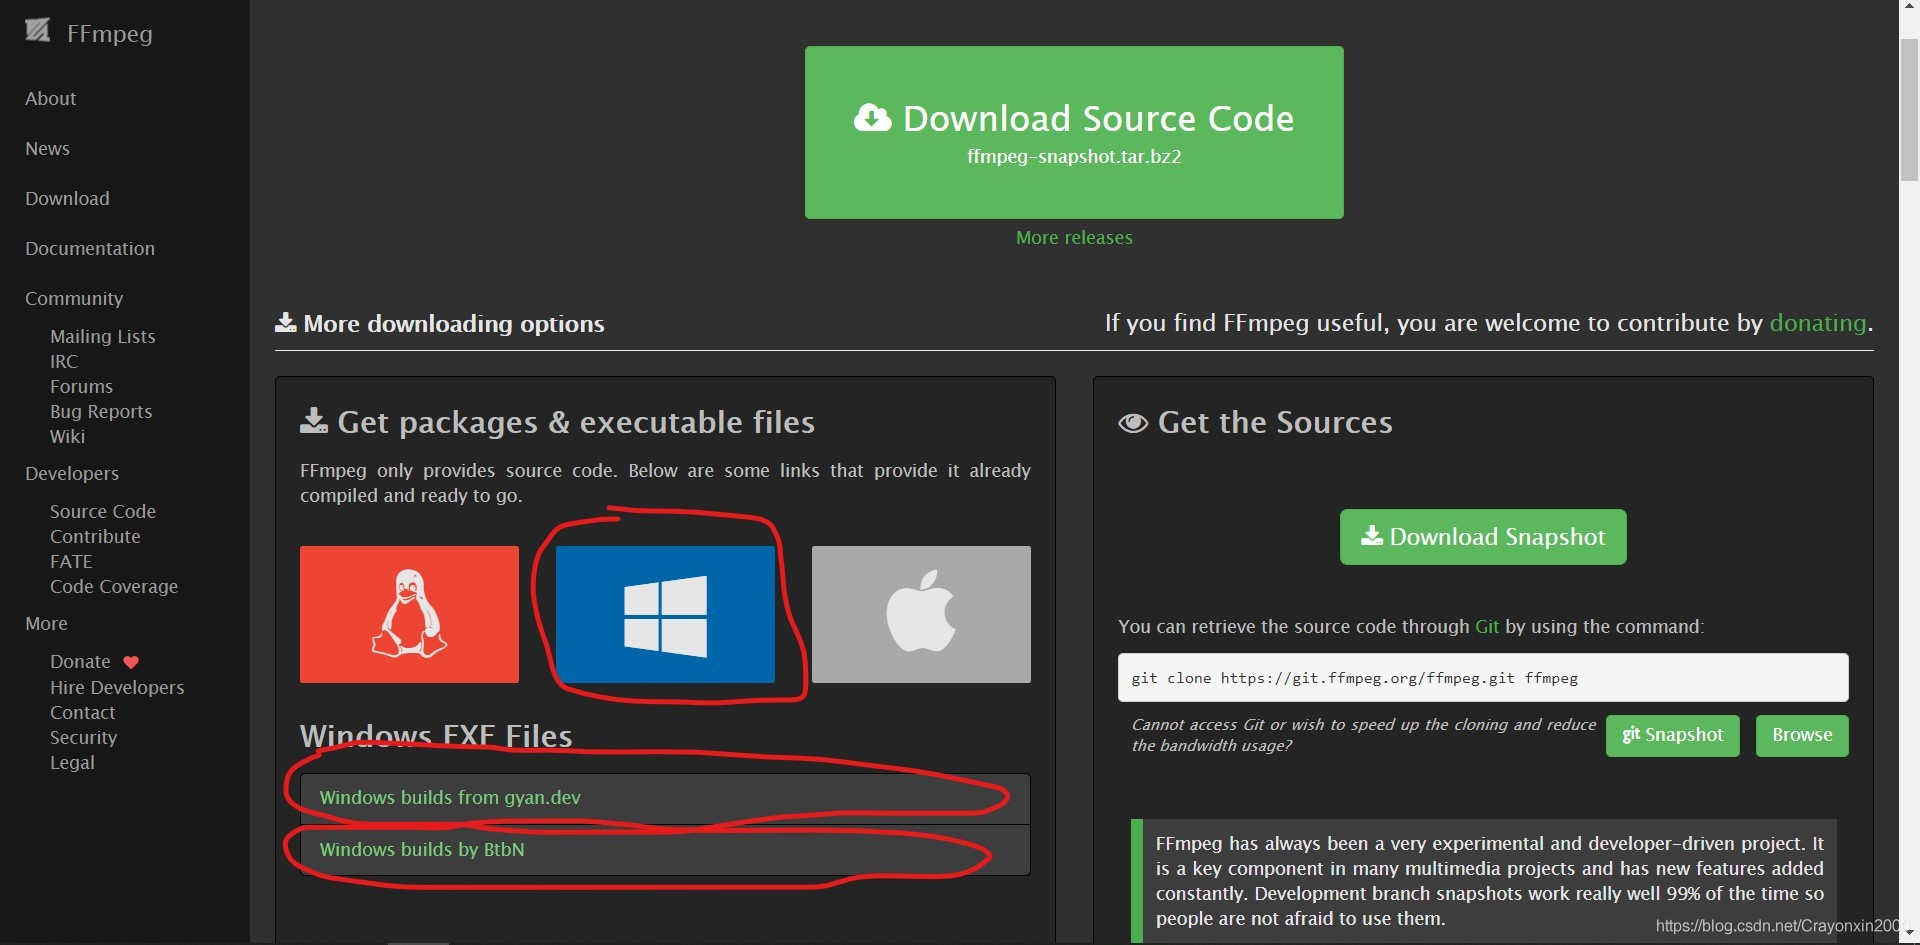Open Source Code in Developers section
Viewport: 1920px width, 945px height.
pos(103,511)
